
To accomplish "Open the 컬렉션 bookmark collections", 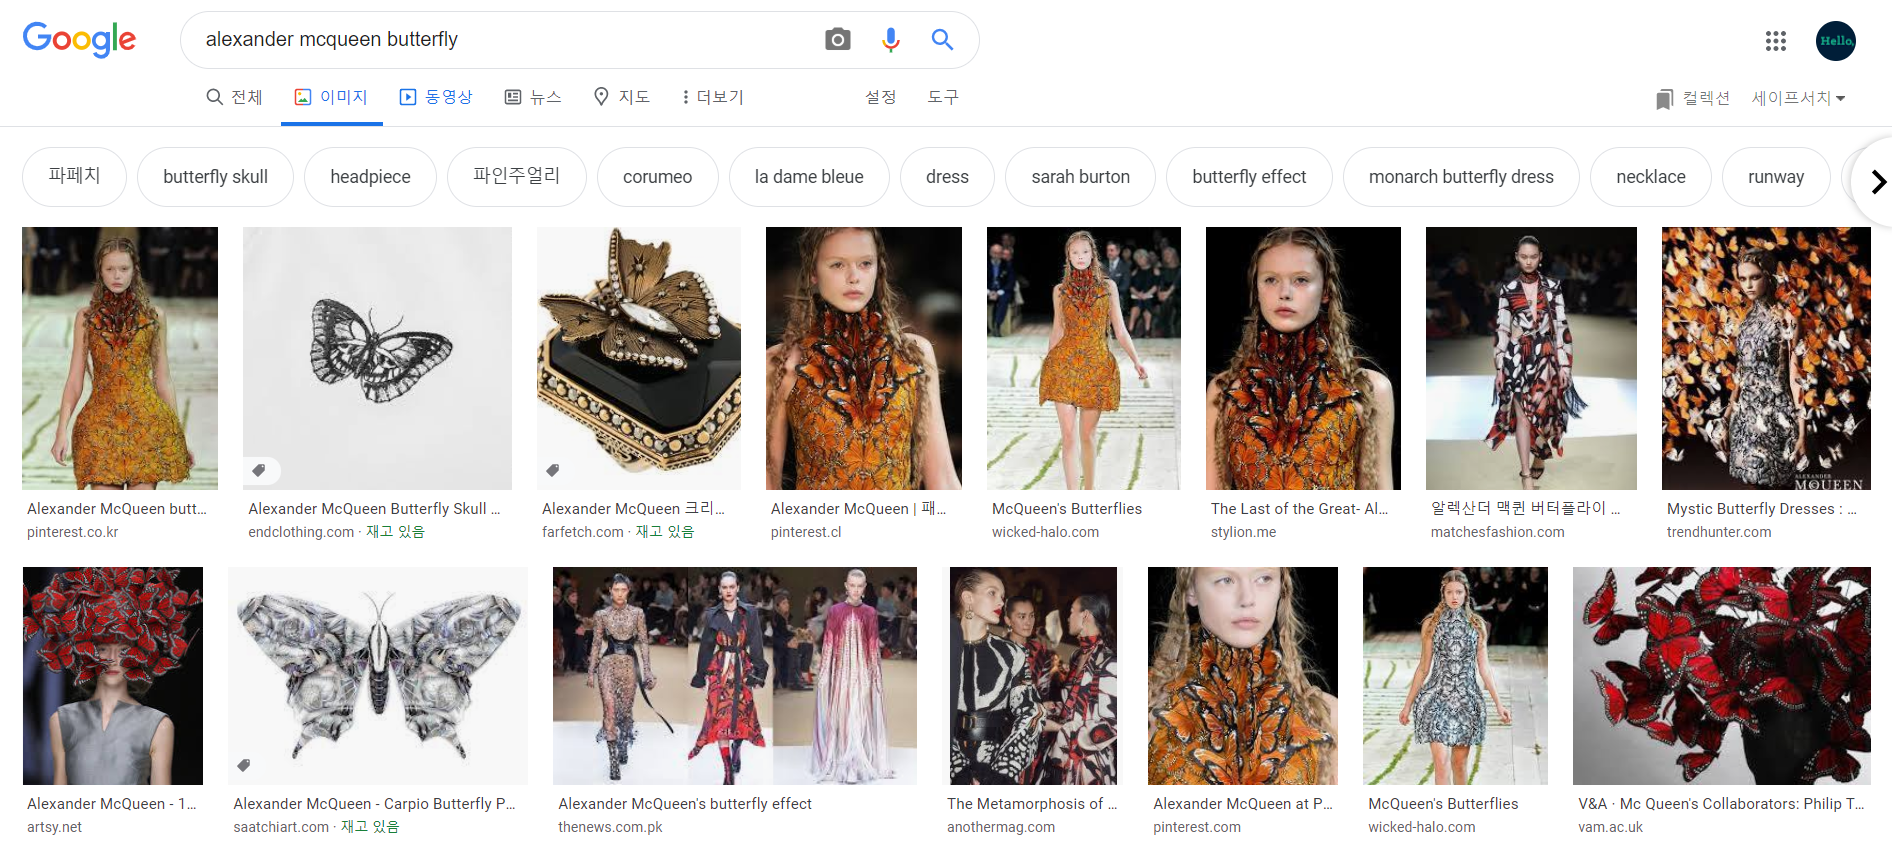I will [1692, 98].
